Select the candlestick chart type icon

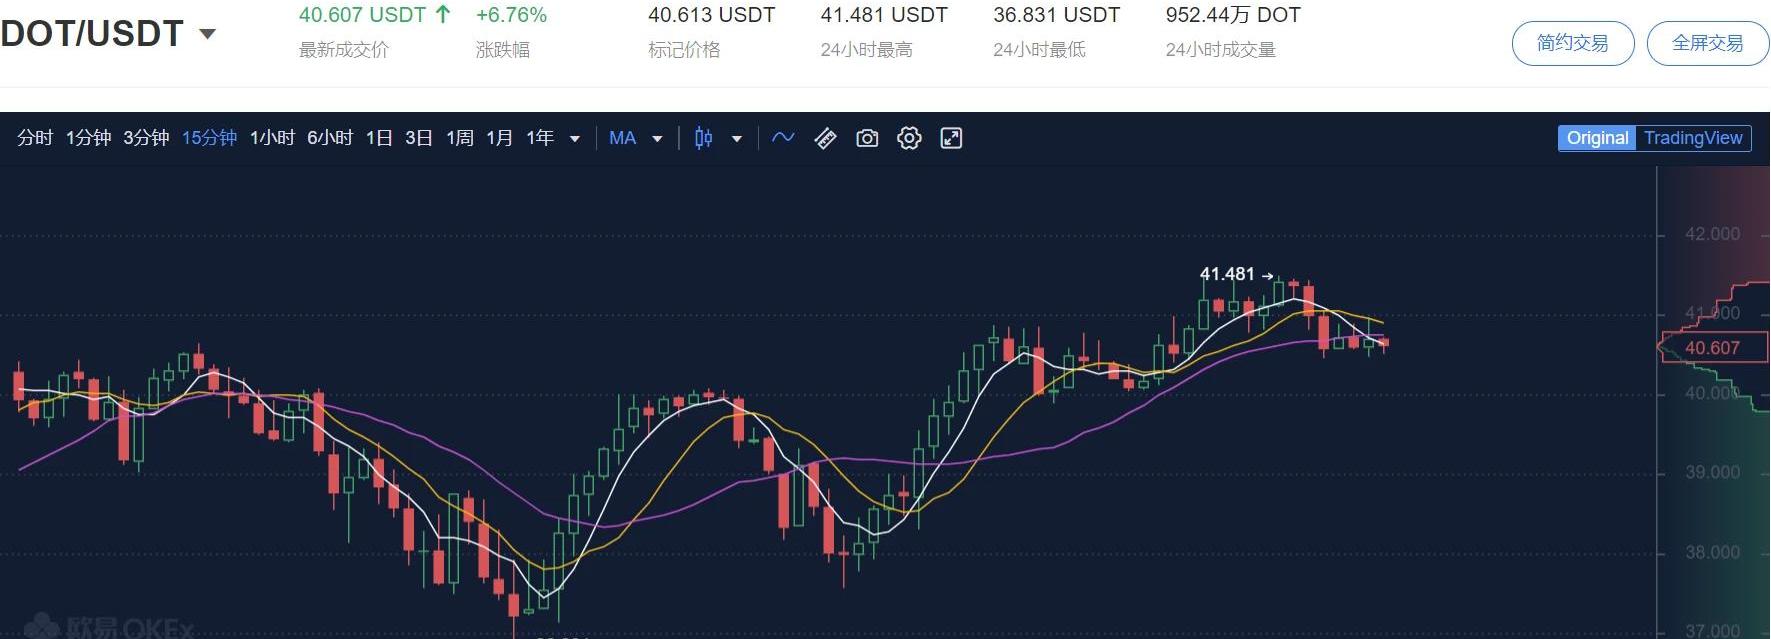click(x=704, y=138)
